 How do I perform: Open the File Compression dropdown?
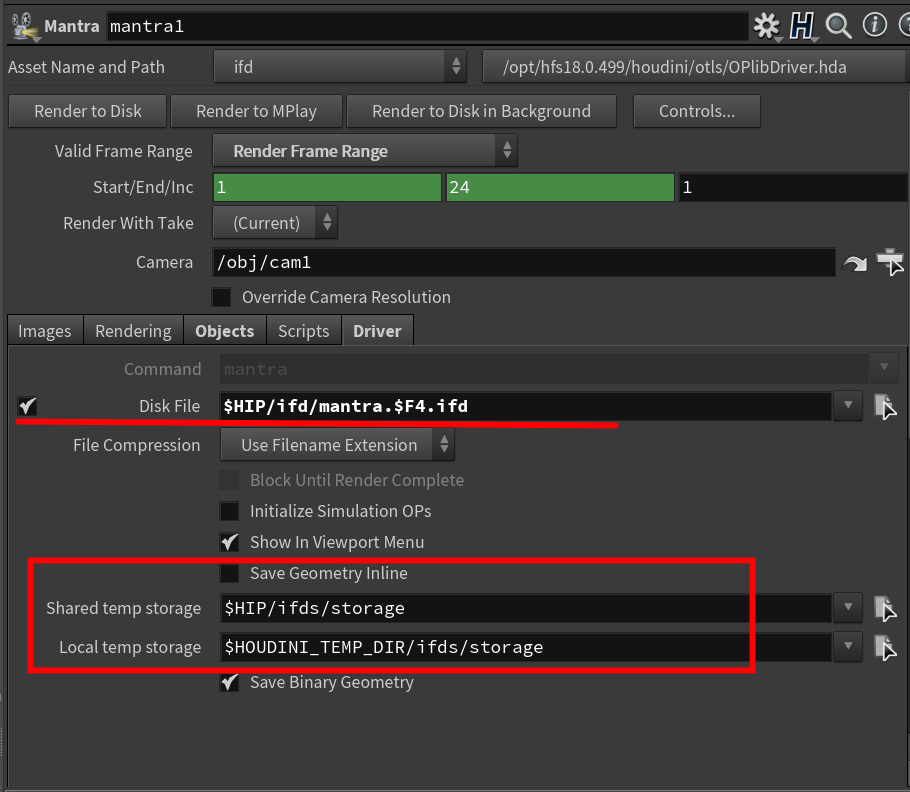tap(337, 445)
